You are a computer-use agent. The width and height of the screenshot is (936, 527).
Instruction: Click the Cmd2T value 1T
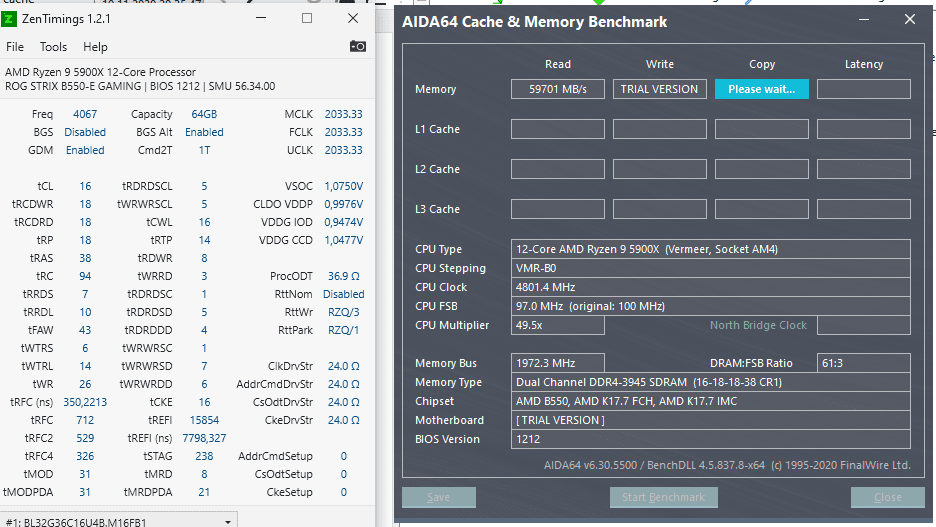coord(204,150)
